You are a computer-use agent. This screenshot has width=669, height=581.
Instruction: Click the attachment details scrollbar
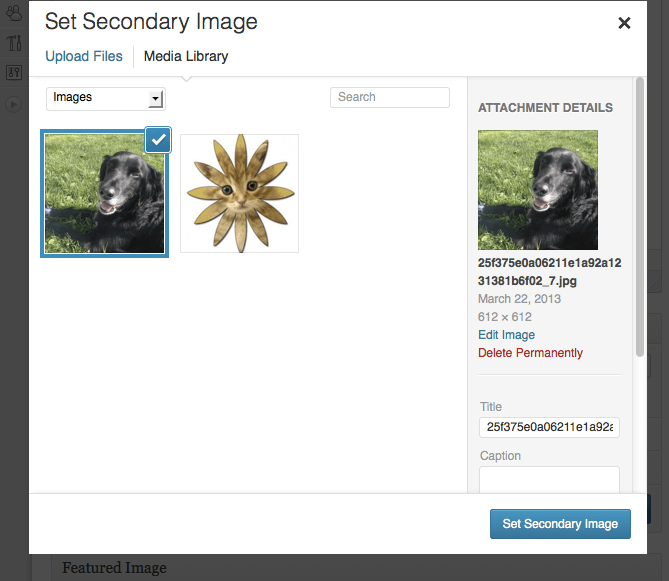coord(640,217)
